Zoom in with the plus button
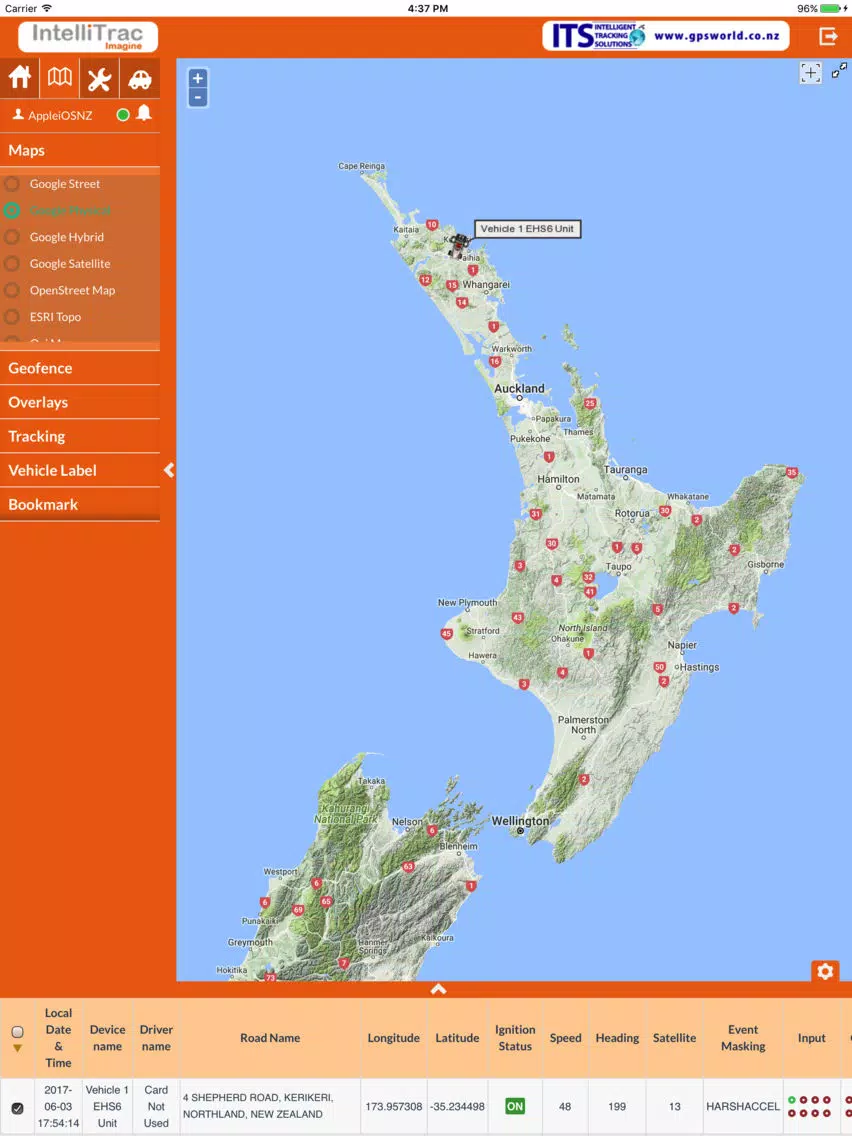This screenshot has height=1136, width=852. pos(198,78)
